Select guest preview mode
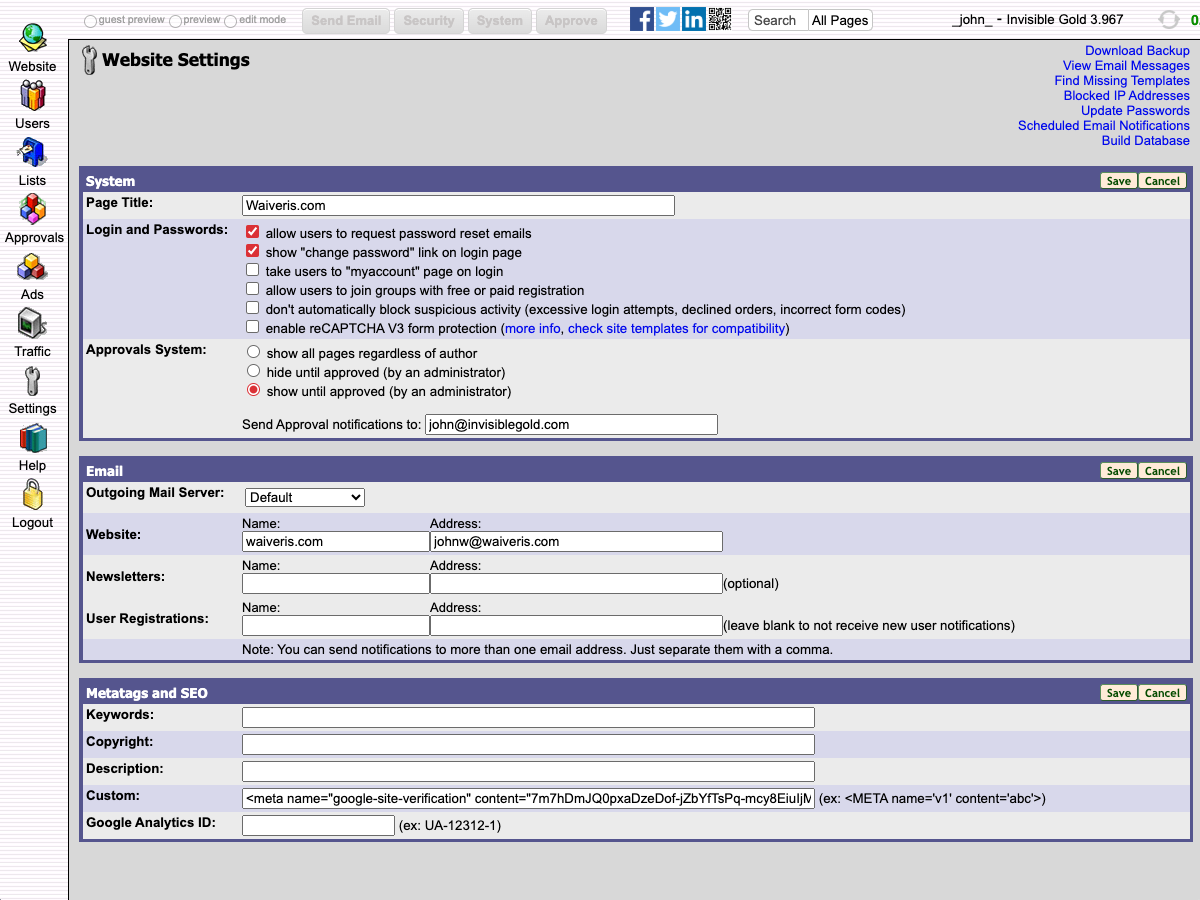 point(91,21)
